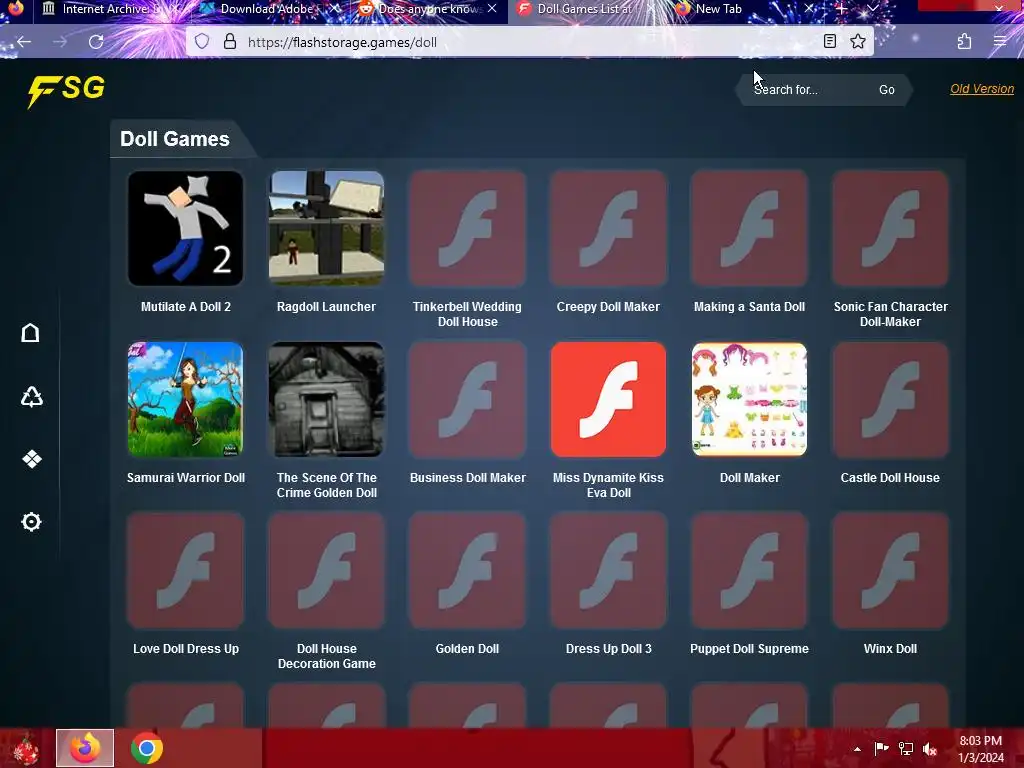
Task: Open Doll House Decoration Game icon
Action: tap(327, 570)
